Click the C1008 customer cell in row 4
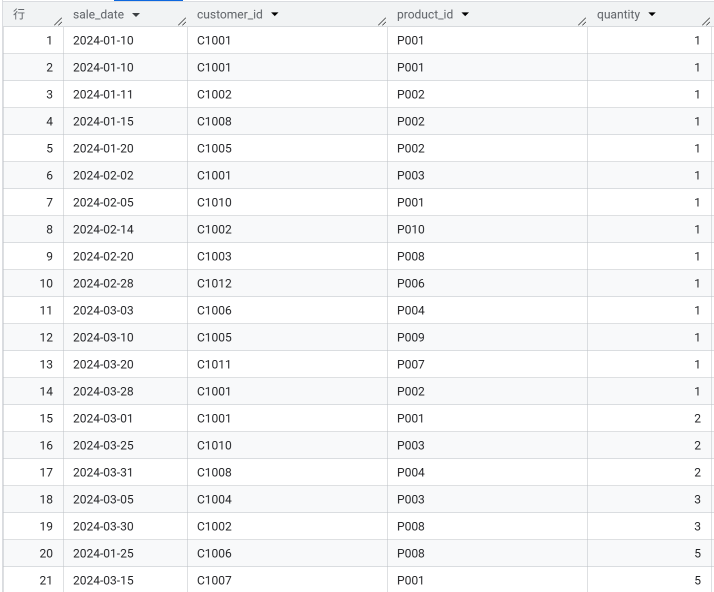Image resolution: width=714 pixels, height=592 pixels. coord(214,122)
